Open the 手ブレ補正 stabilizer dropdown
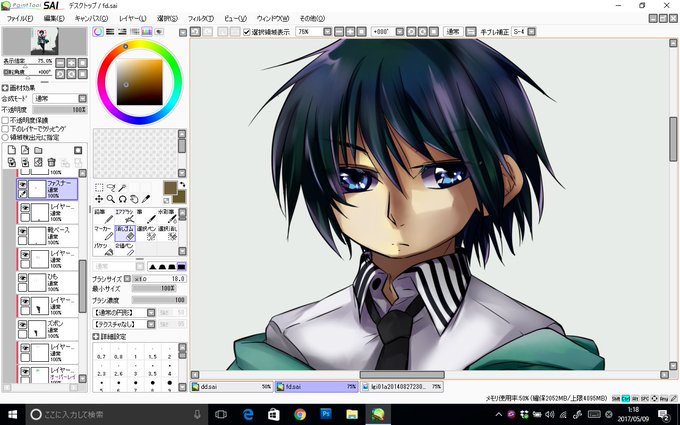Viewport: 680px width, 425px height. click(x=532, y=32)
